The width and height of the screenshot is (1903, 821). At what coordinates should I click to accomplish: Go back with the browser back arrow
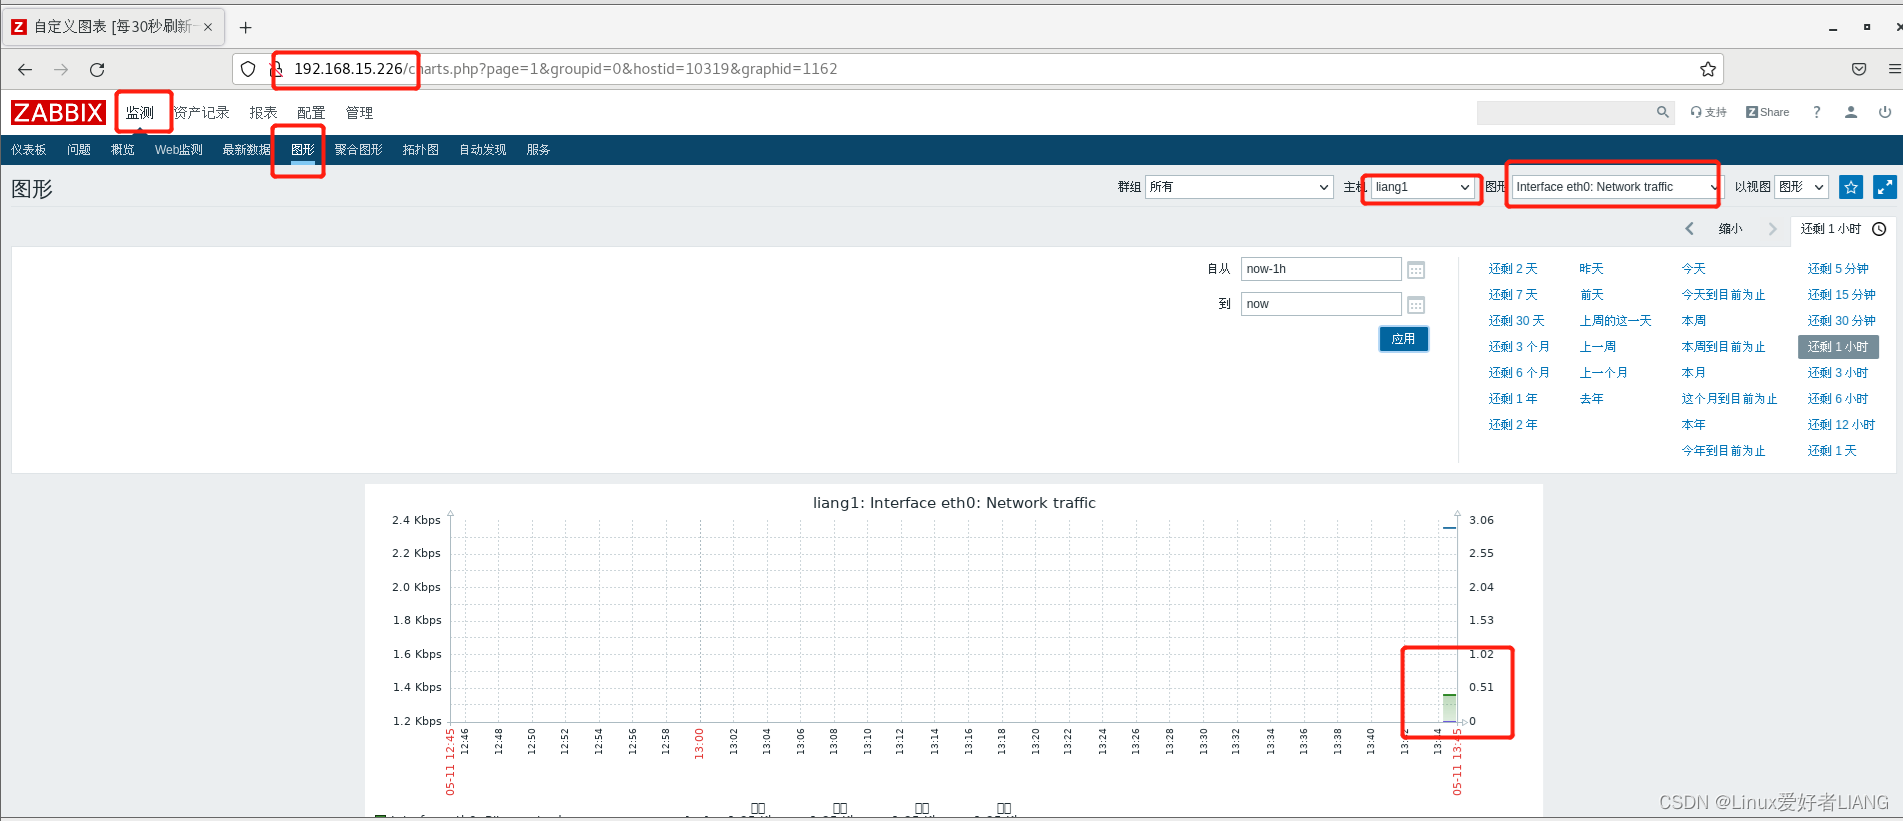tap(25, 69)
